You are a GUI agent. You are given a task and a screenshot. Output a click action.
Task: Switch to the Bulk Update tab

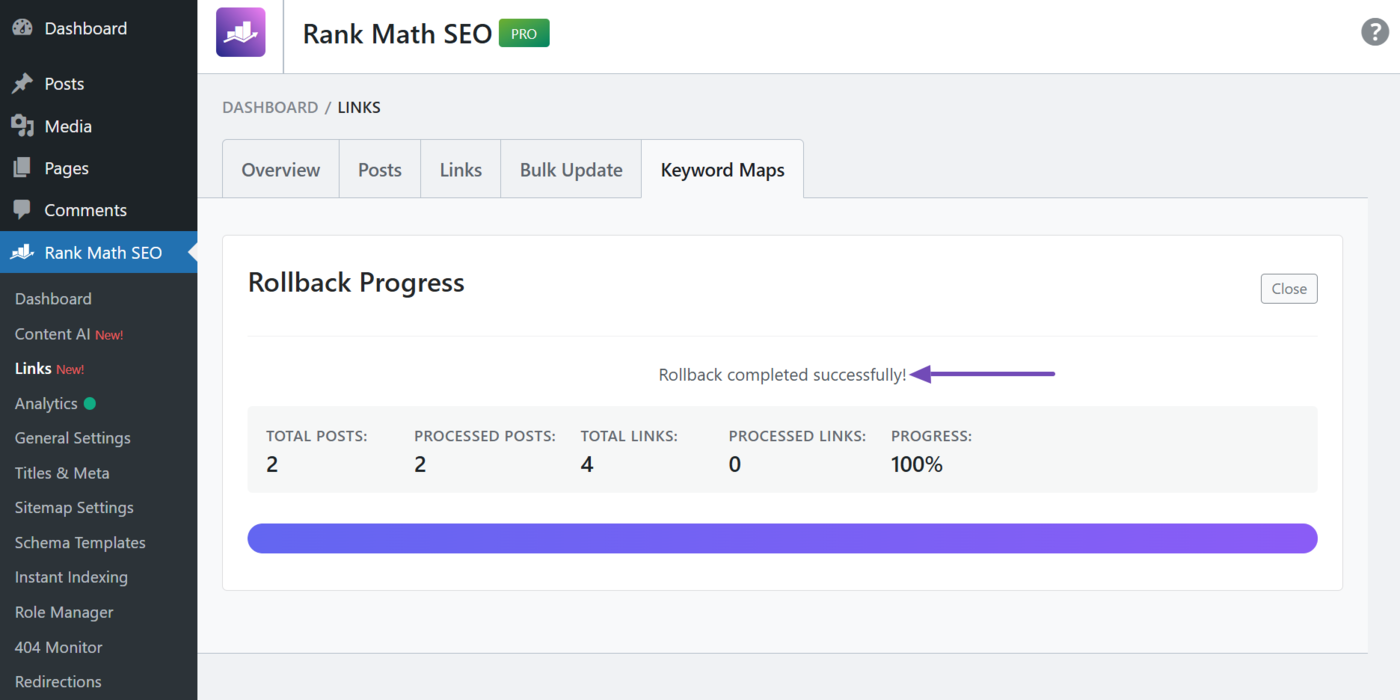pos(570,169)
